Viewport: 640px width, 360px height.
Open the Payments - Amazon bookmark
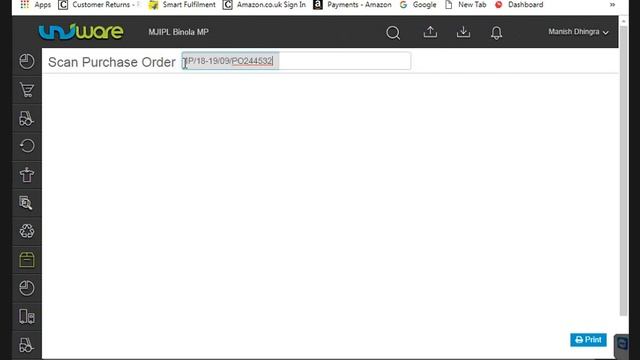point(352,4)
